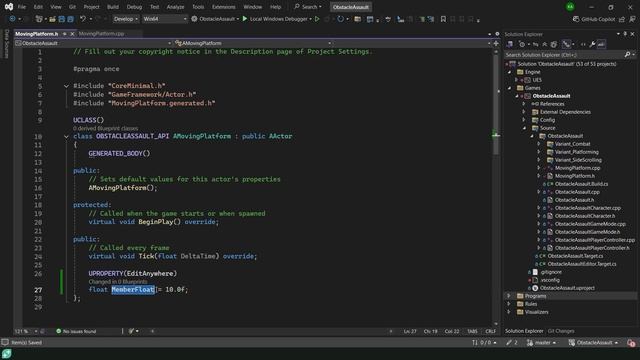Click the code cleanup brush icon
The image size is (640, 360).
click(131, 331)
